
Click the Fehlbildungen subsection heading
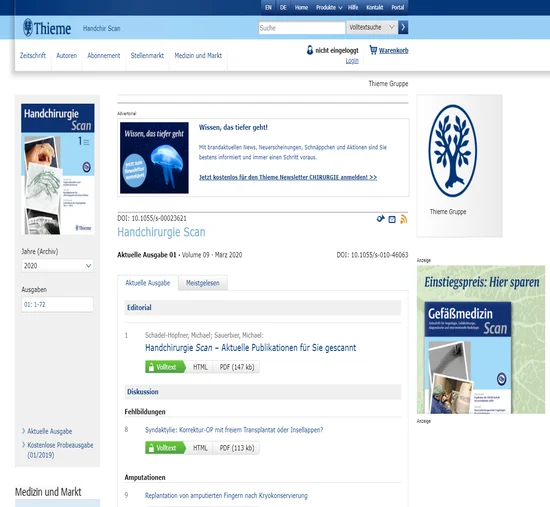pyautogui.click(x=145, y=412)
